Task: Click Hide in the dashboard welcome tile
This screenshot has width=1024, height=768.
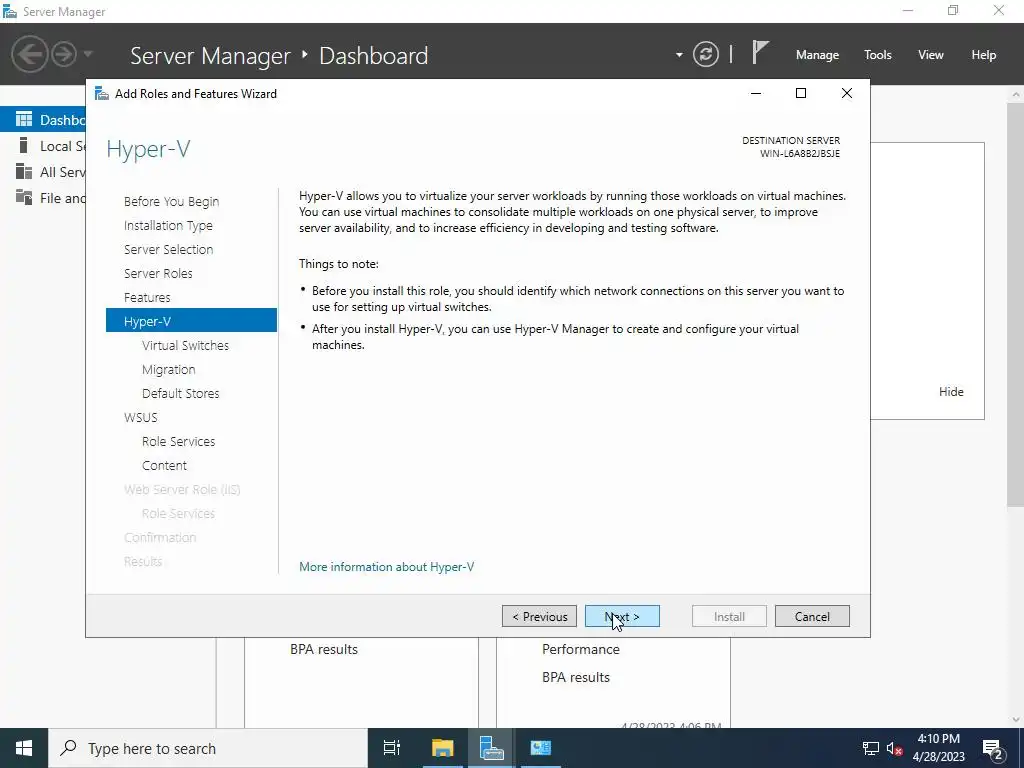Action: click(x=951, y=391)
